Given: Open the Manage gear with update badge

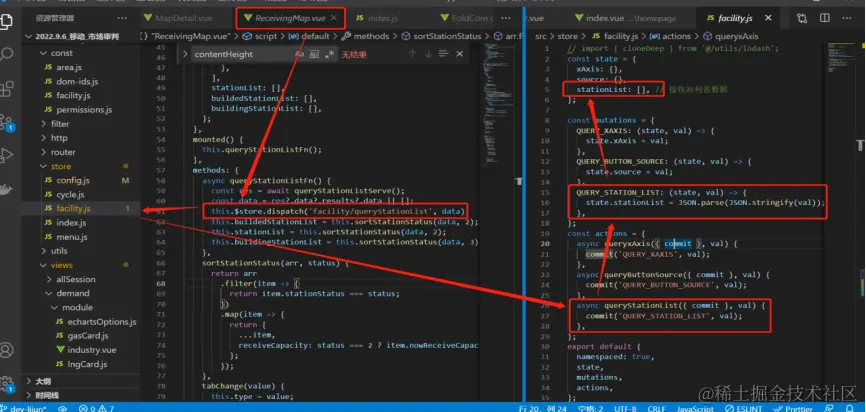Looking at the screenshot, I should [7, 383].
